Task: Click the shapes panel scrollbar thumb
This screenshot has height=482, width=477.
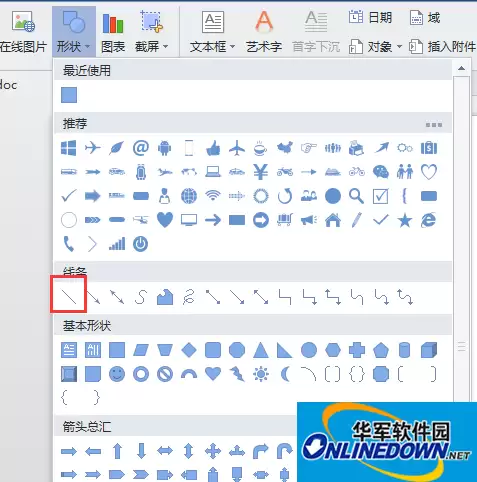Action: pos(462,346)
